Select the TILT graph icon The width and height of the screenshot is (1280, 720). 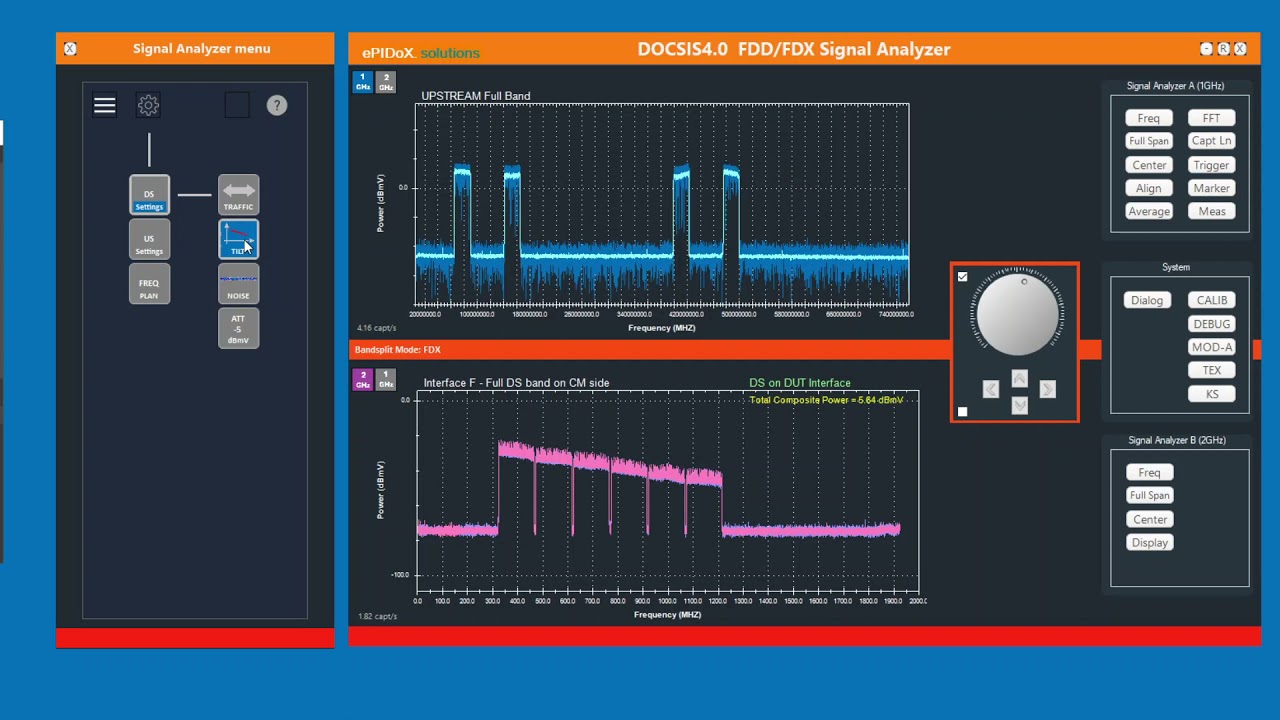point(238,240)
